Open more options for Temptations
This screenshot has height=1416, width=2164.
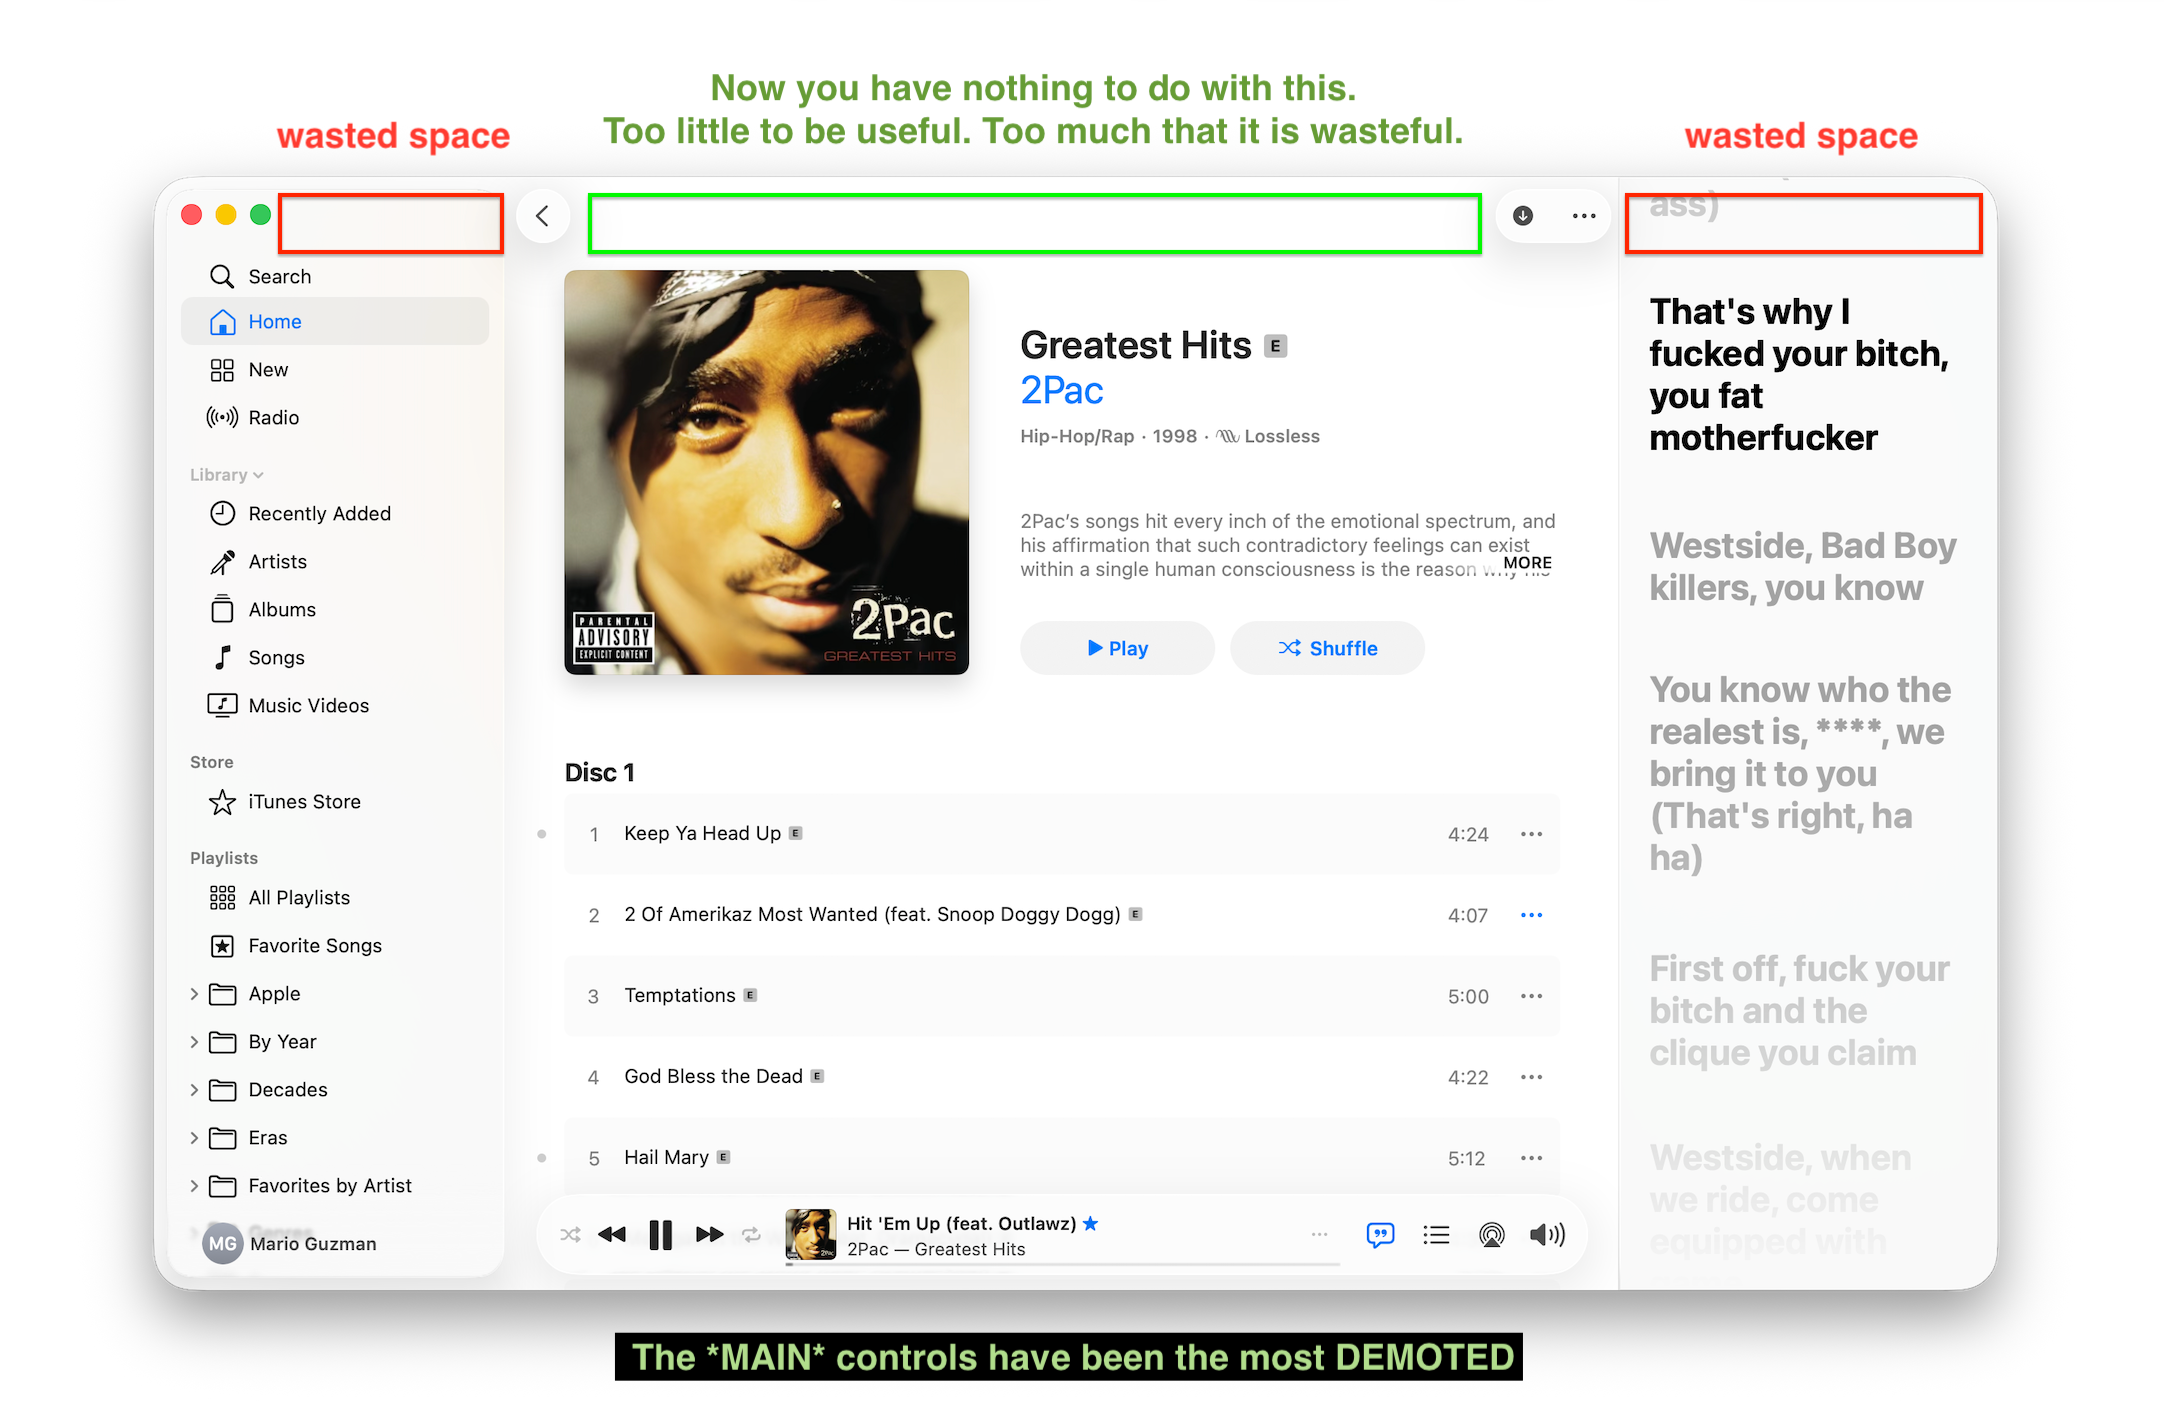click(x=1532, y=996)
